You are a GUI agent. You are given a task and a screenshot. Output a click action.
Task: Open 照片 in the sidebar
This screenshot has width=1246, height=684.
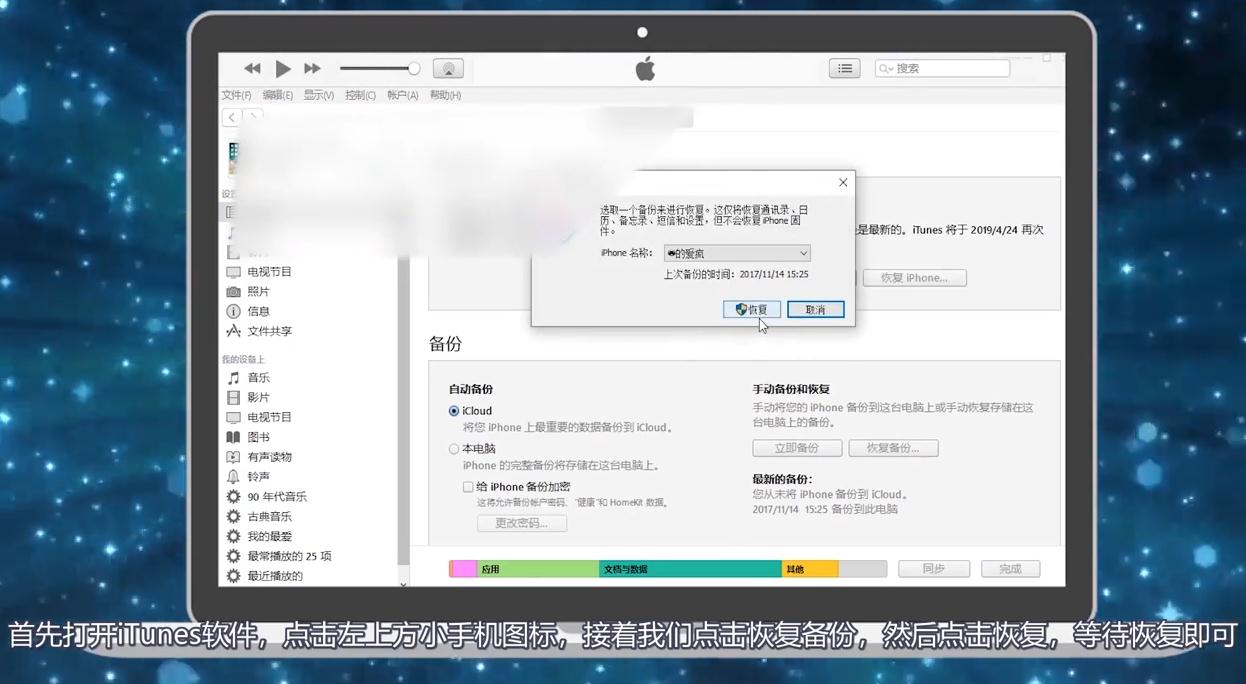coord(259,292)
